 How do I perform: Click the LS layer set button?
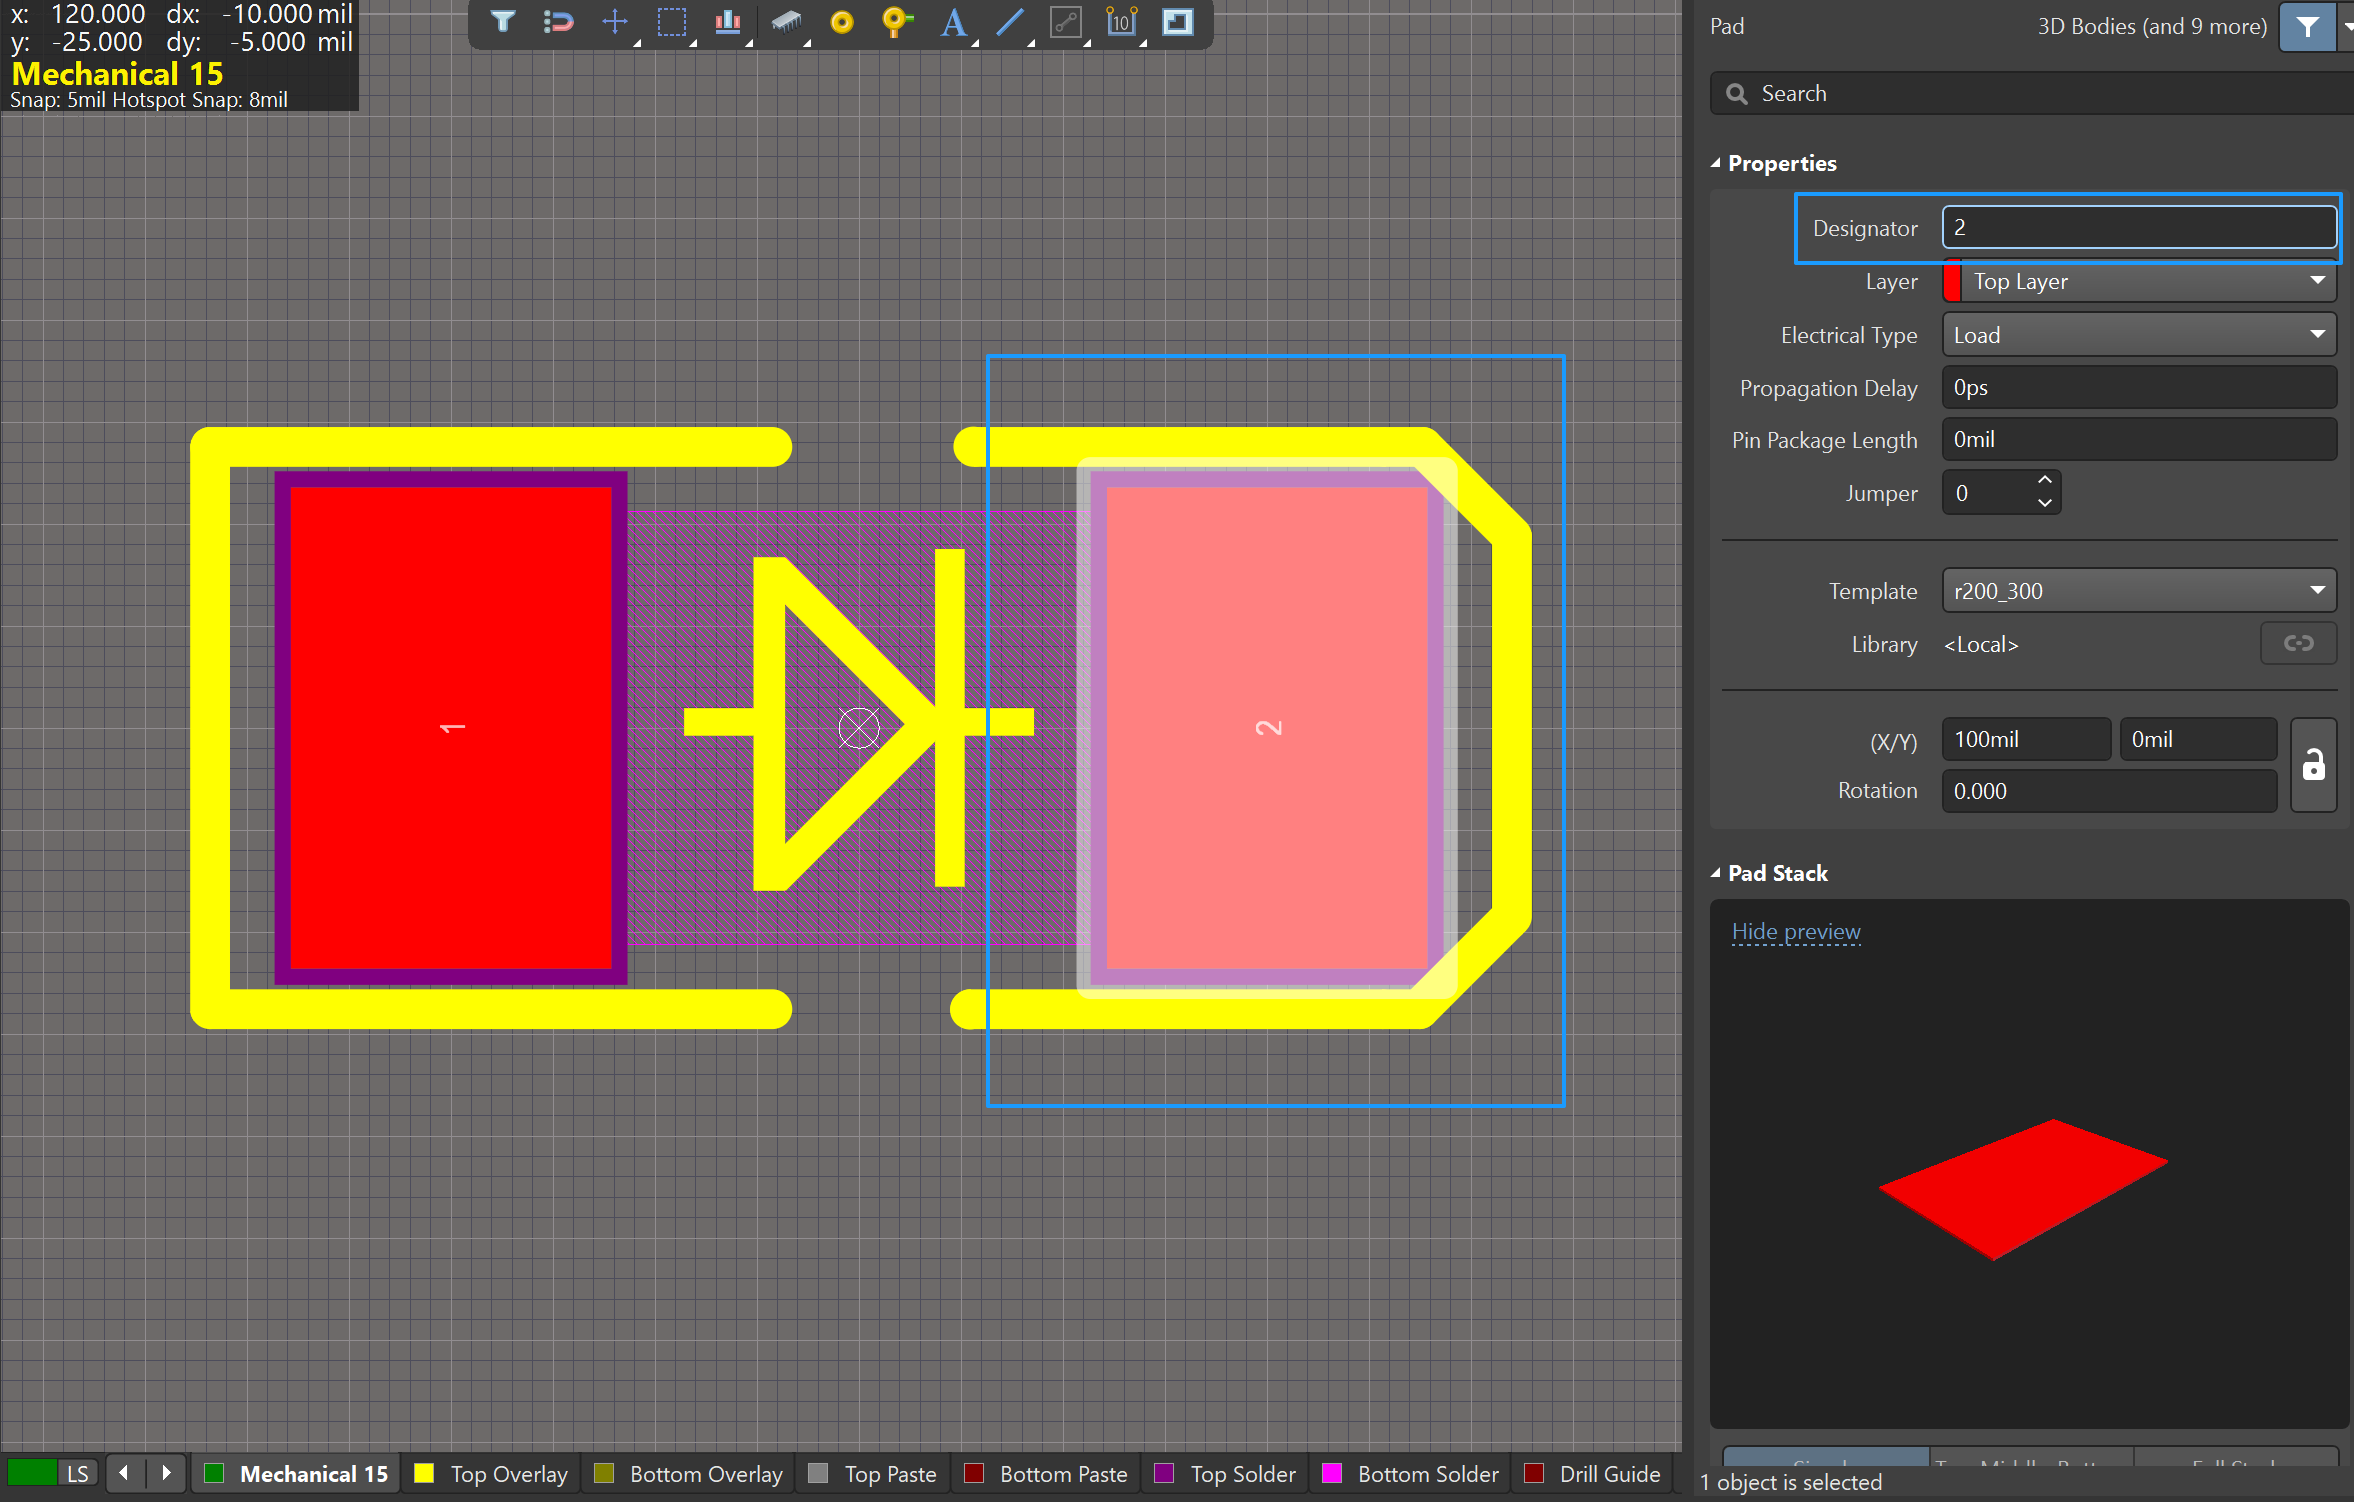(x=78, y=1474)
